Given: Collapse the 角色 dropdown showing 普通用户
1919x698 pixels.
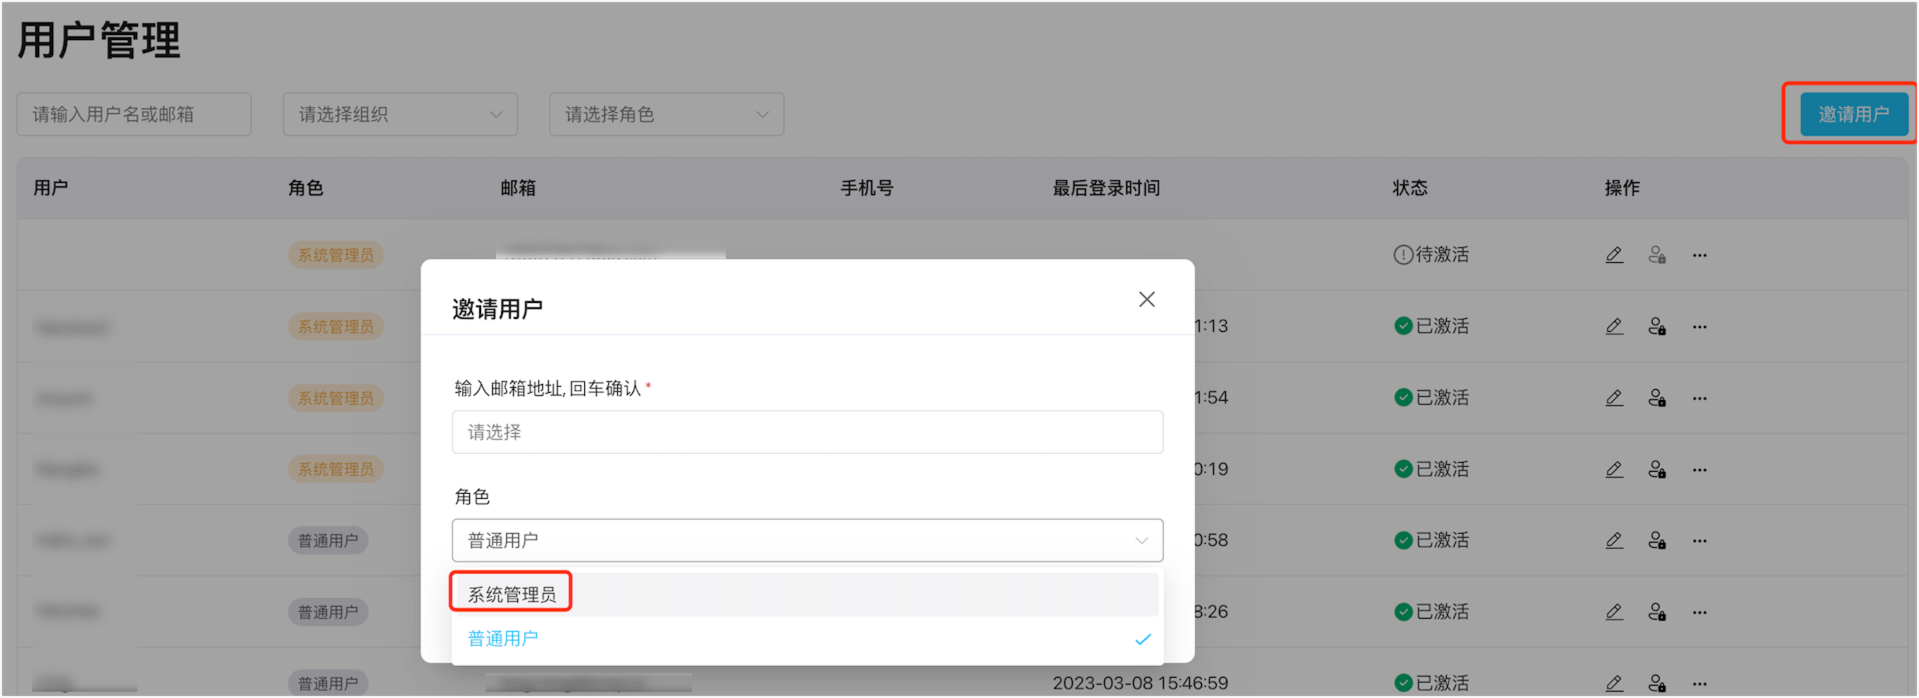Looking at the screenshot, I should click(x=807, y=540).
